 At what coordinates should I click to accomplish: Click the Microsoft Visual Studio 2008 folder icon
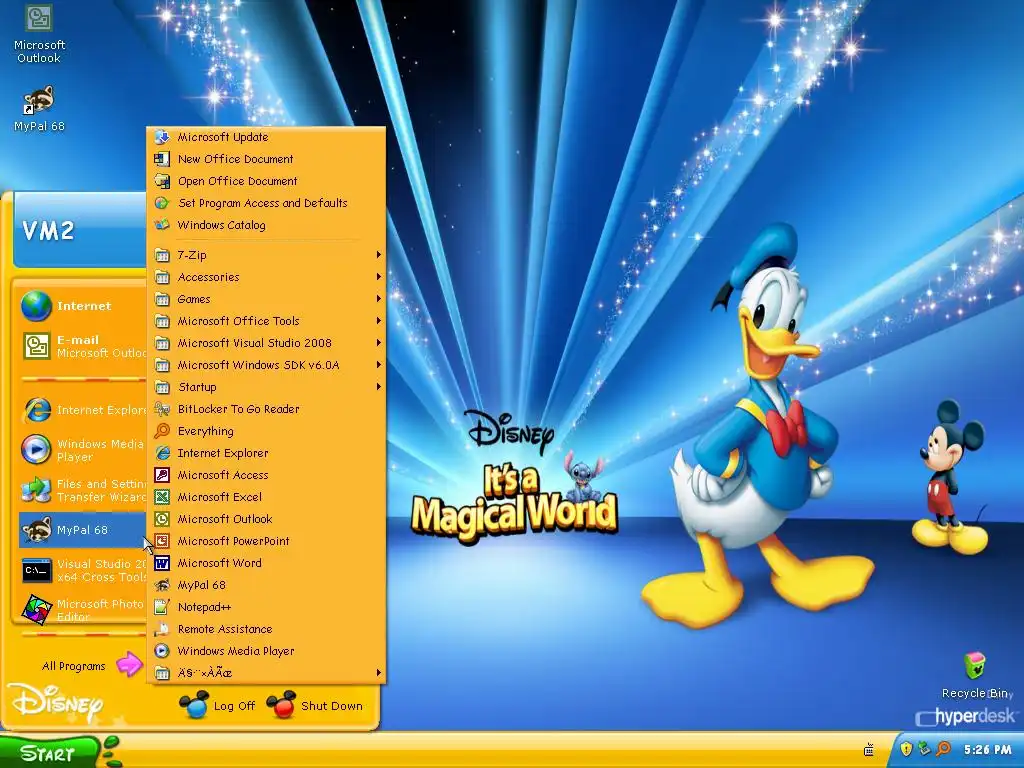pyautogui.click(x=162, y=343)
